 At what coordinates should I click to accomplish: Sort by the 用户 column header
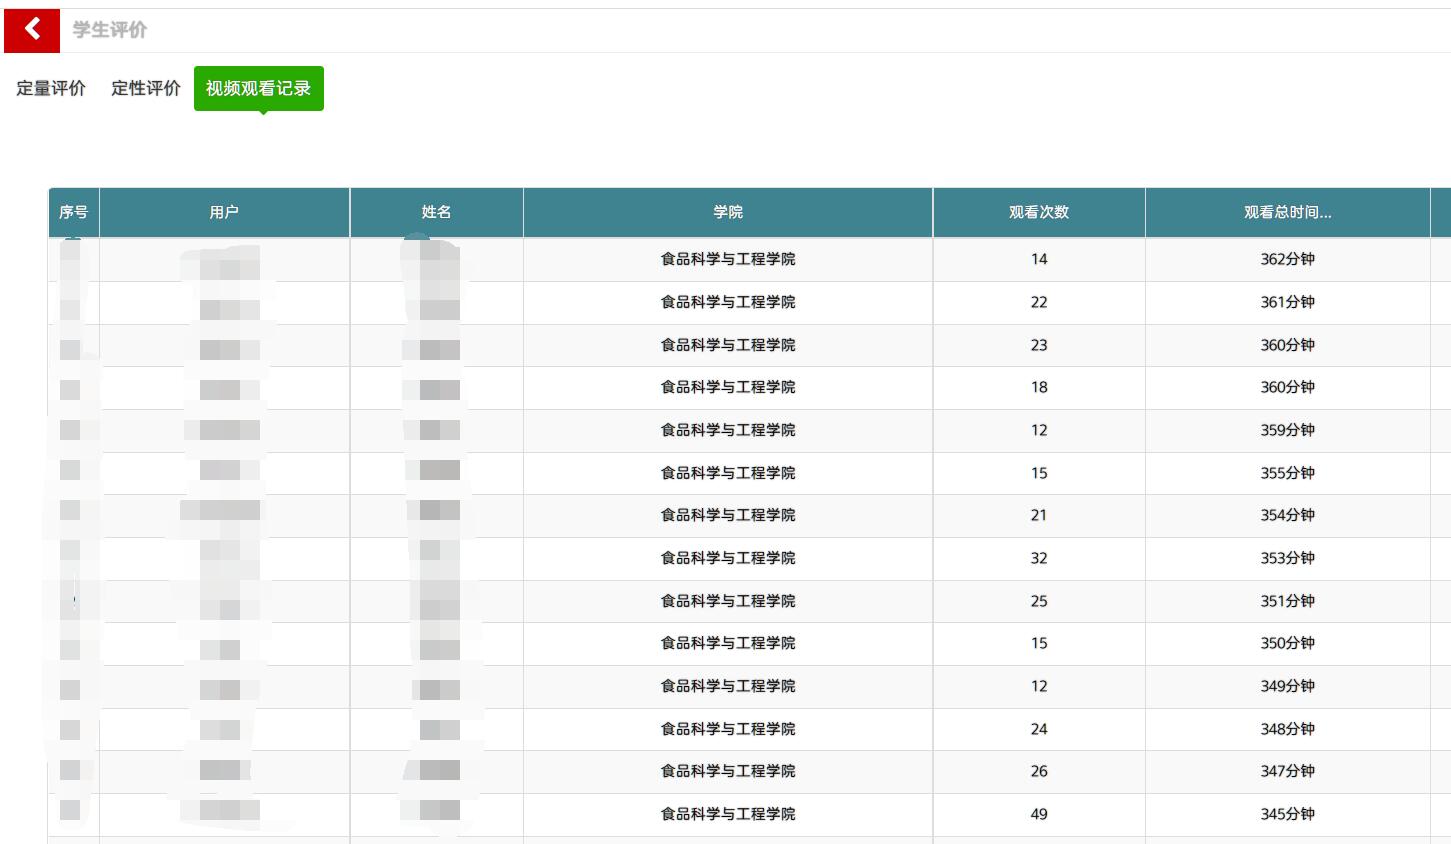point(224,212)
